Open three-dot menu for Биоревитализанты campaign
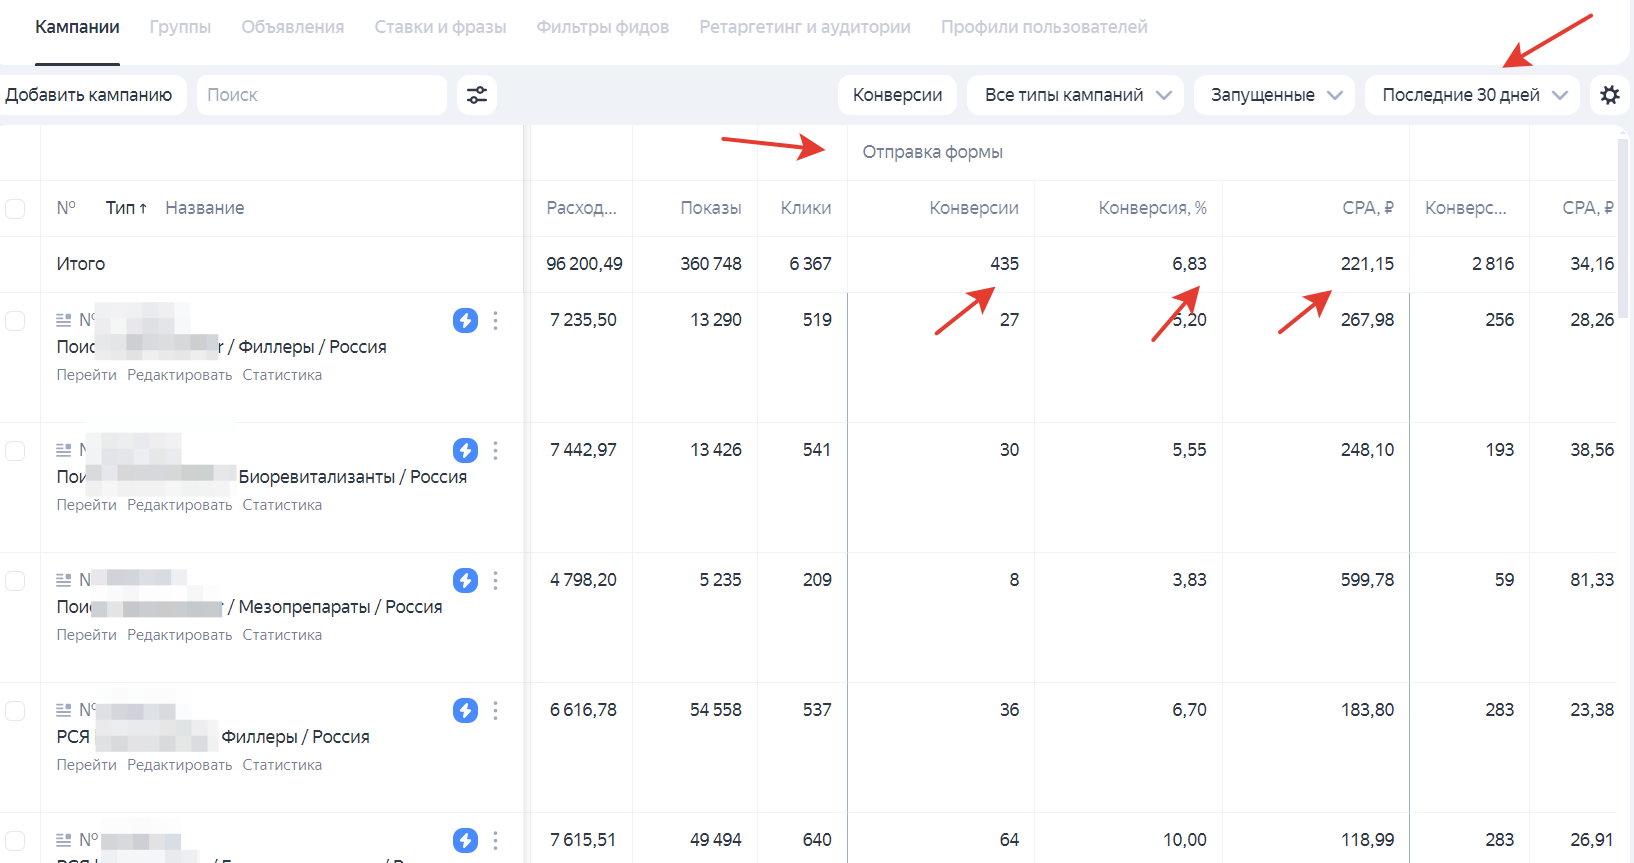 [495, 450]
